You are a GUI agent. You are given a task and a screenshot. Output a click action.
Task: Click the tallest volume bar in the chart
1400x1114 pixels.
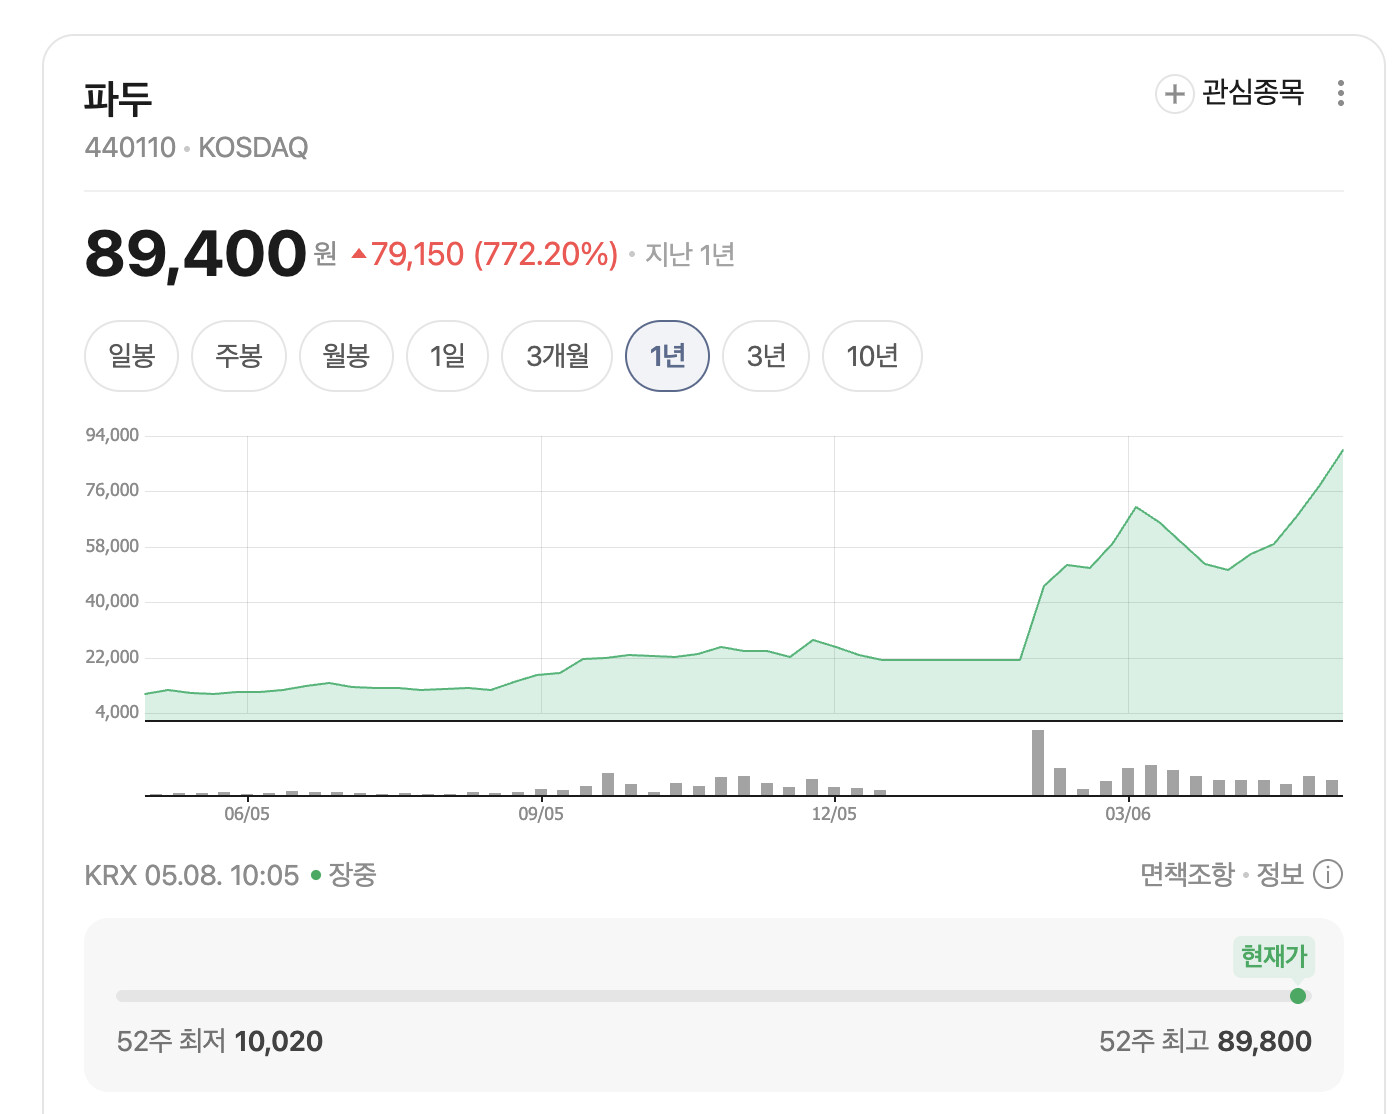[x=1038, y=763]
